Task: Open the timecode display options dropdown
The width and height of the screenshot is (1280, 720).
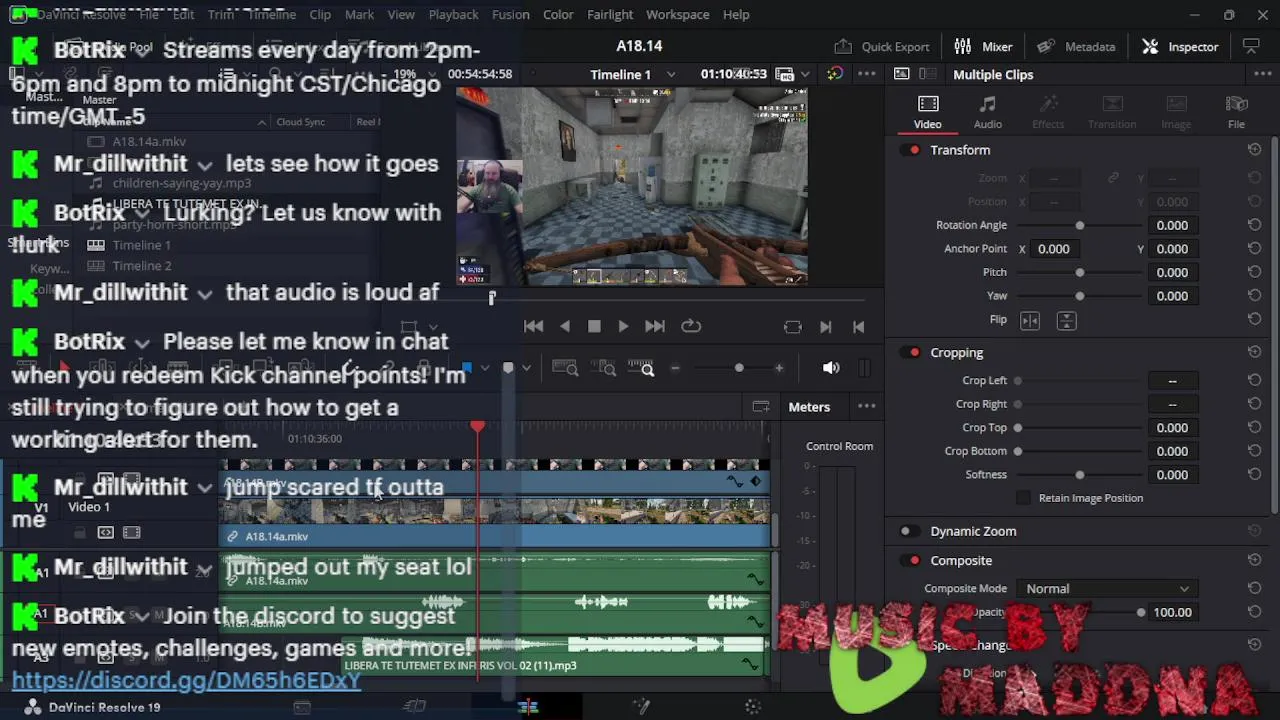Action: [805, 74]
